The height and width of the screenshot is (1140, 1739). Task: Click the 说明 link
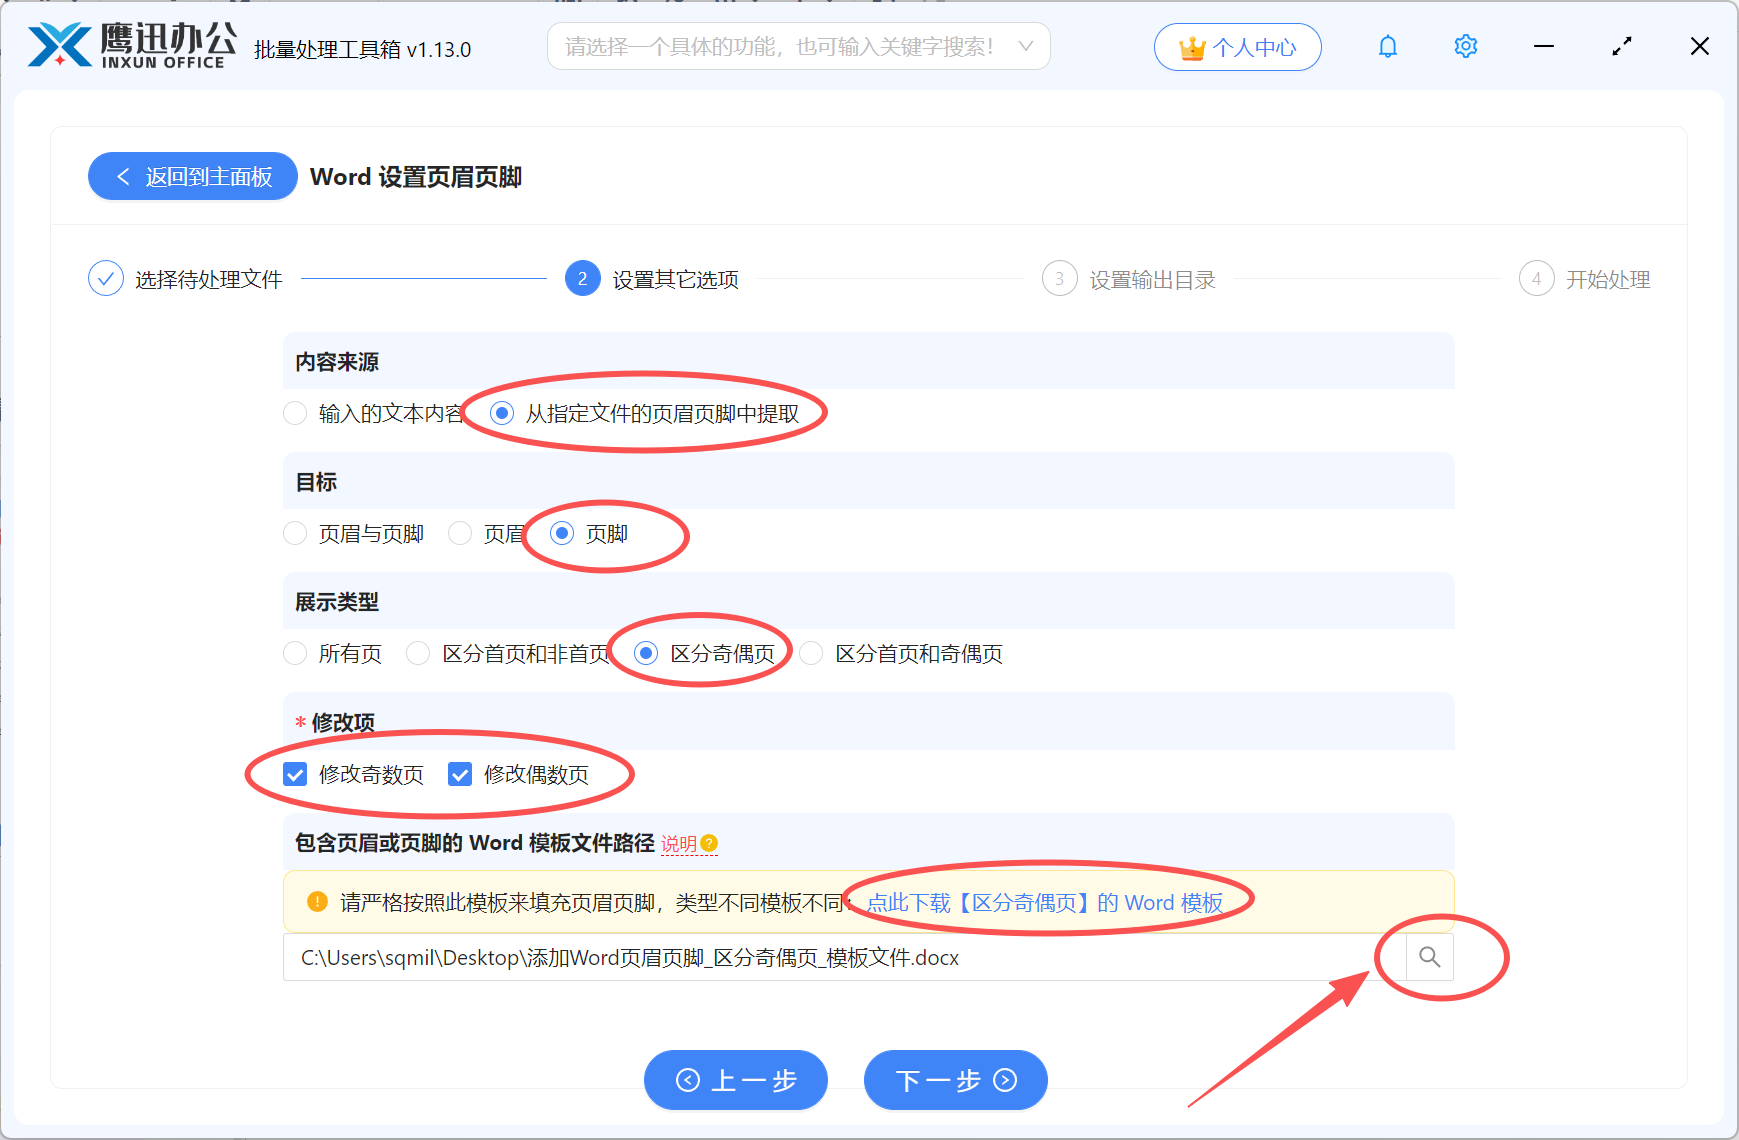coord(677,843)
